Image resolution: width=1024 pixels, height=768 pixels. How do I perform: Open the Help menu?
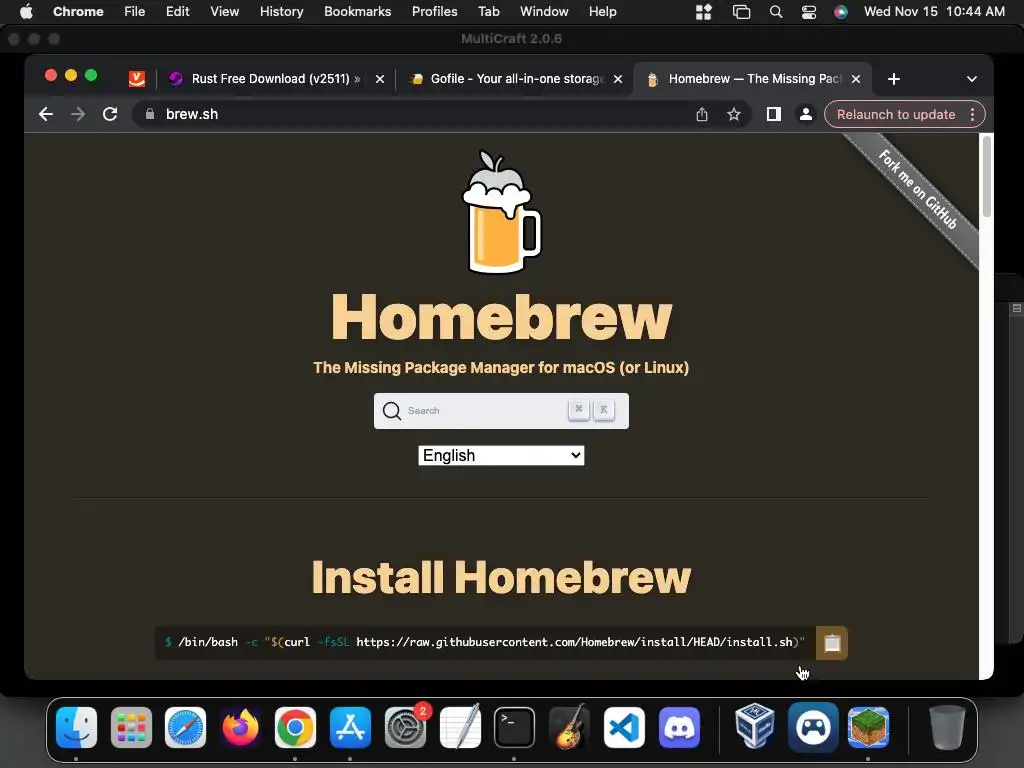(x=602, y=12)
